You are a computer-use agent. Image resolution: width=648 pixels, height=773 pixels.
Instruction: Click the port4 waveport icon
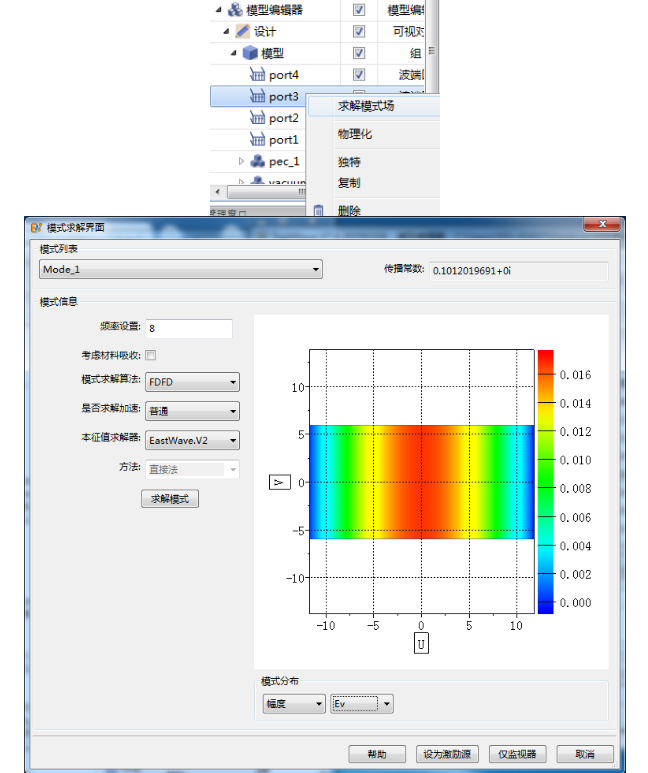click(x=258, y=75)
